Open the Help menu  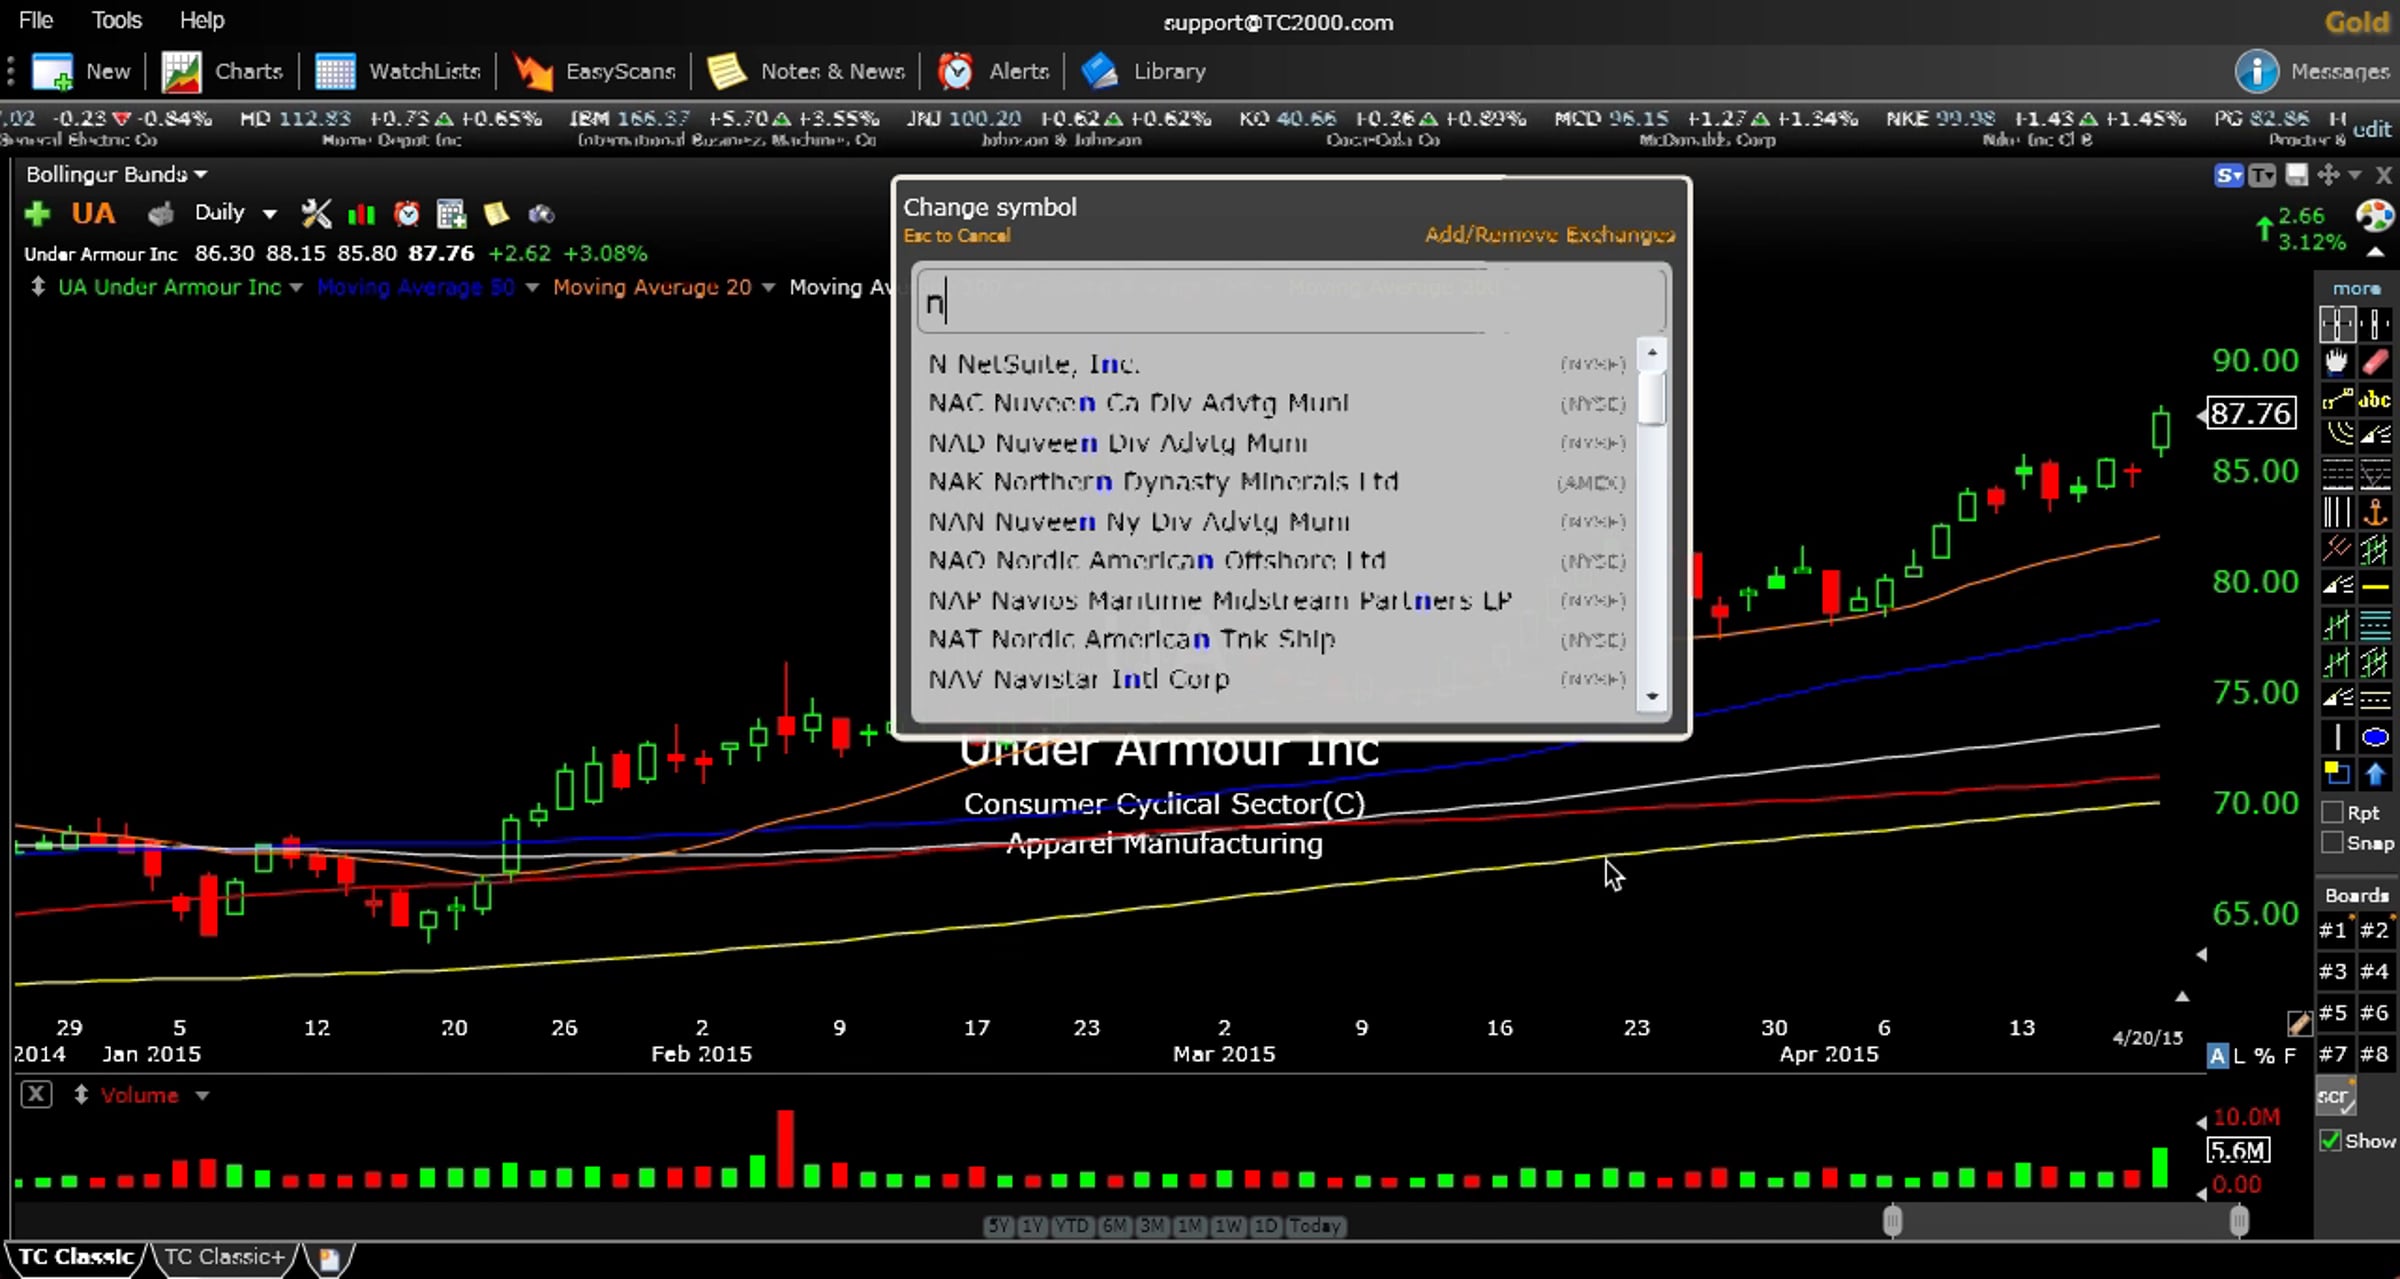point(202,20)
